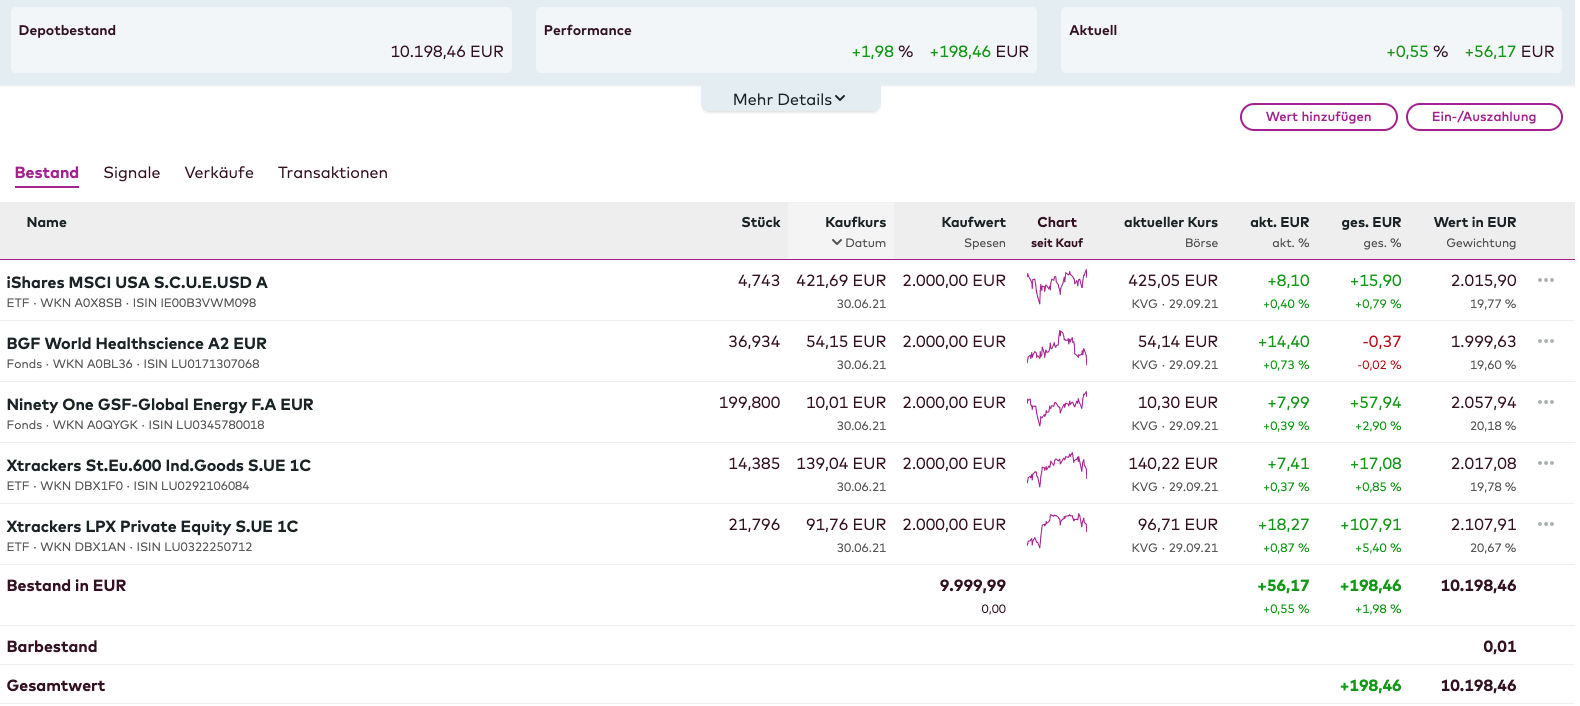Click the iShares MSCI USA sparkline chart
The width and height of the screenshot is (1580, 706).
point(1056,287)
